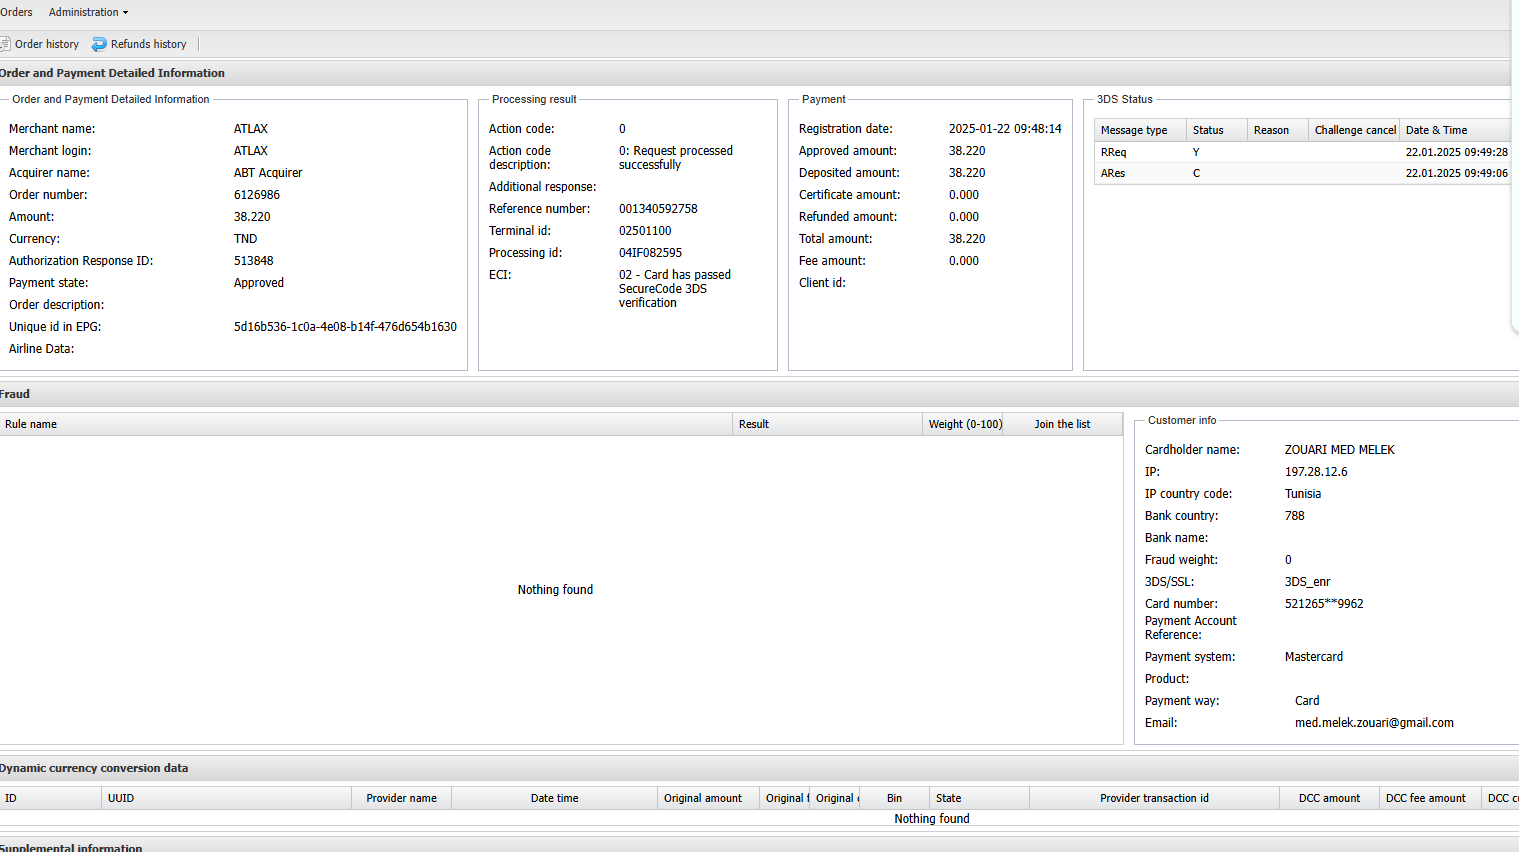Click the Order history document icon
The width and height of the screenshot is (1519, 852).
(5, 44)
